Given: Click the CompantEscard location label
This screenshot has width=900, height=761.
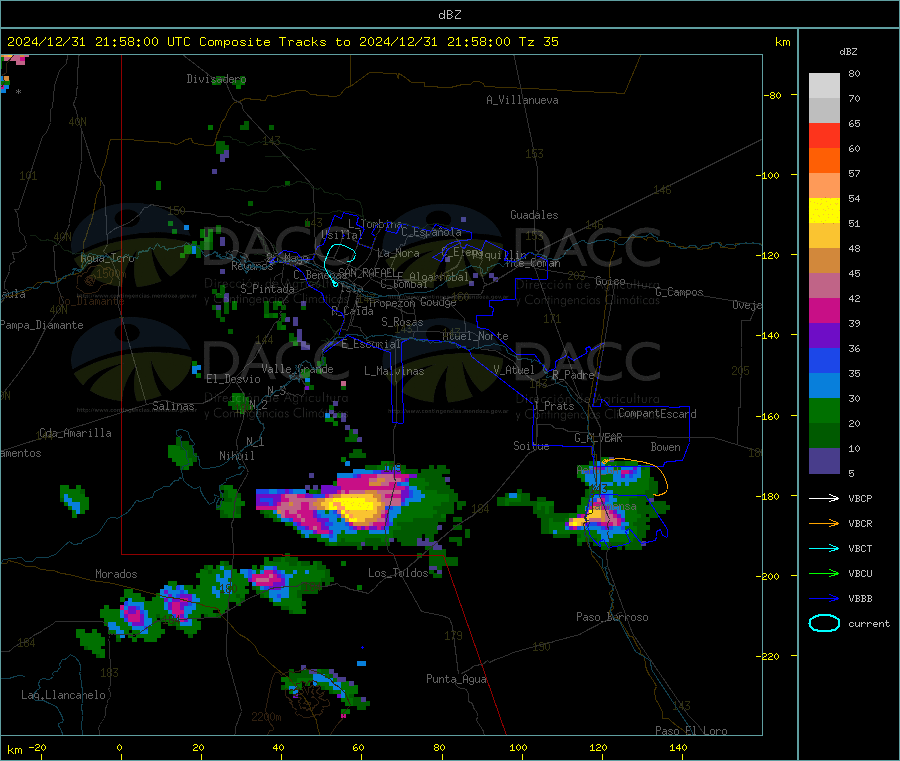Looking at the screenshot, I should (x=657, y=413).
